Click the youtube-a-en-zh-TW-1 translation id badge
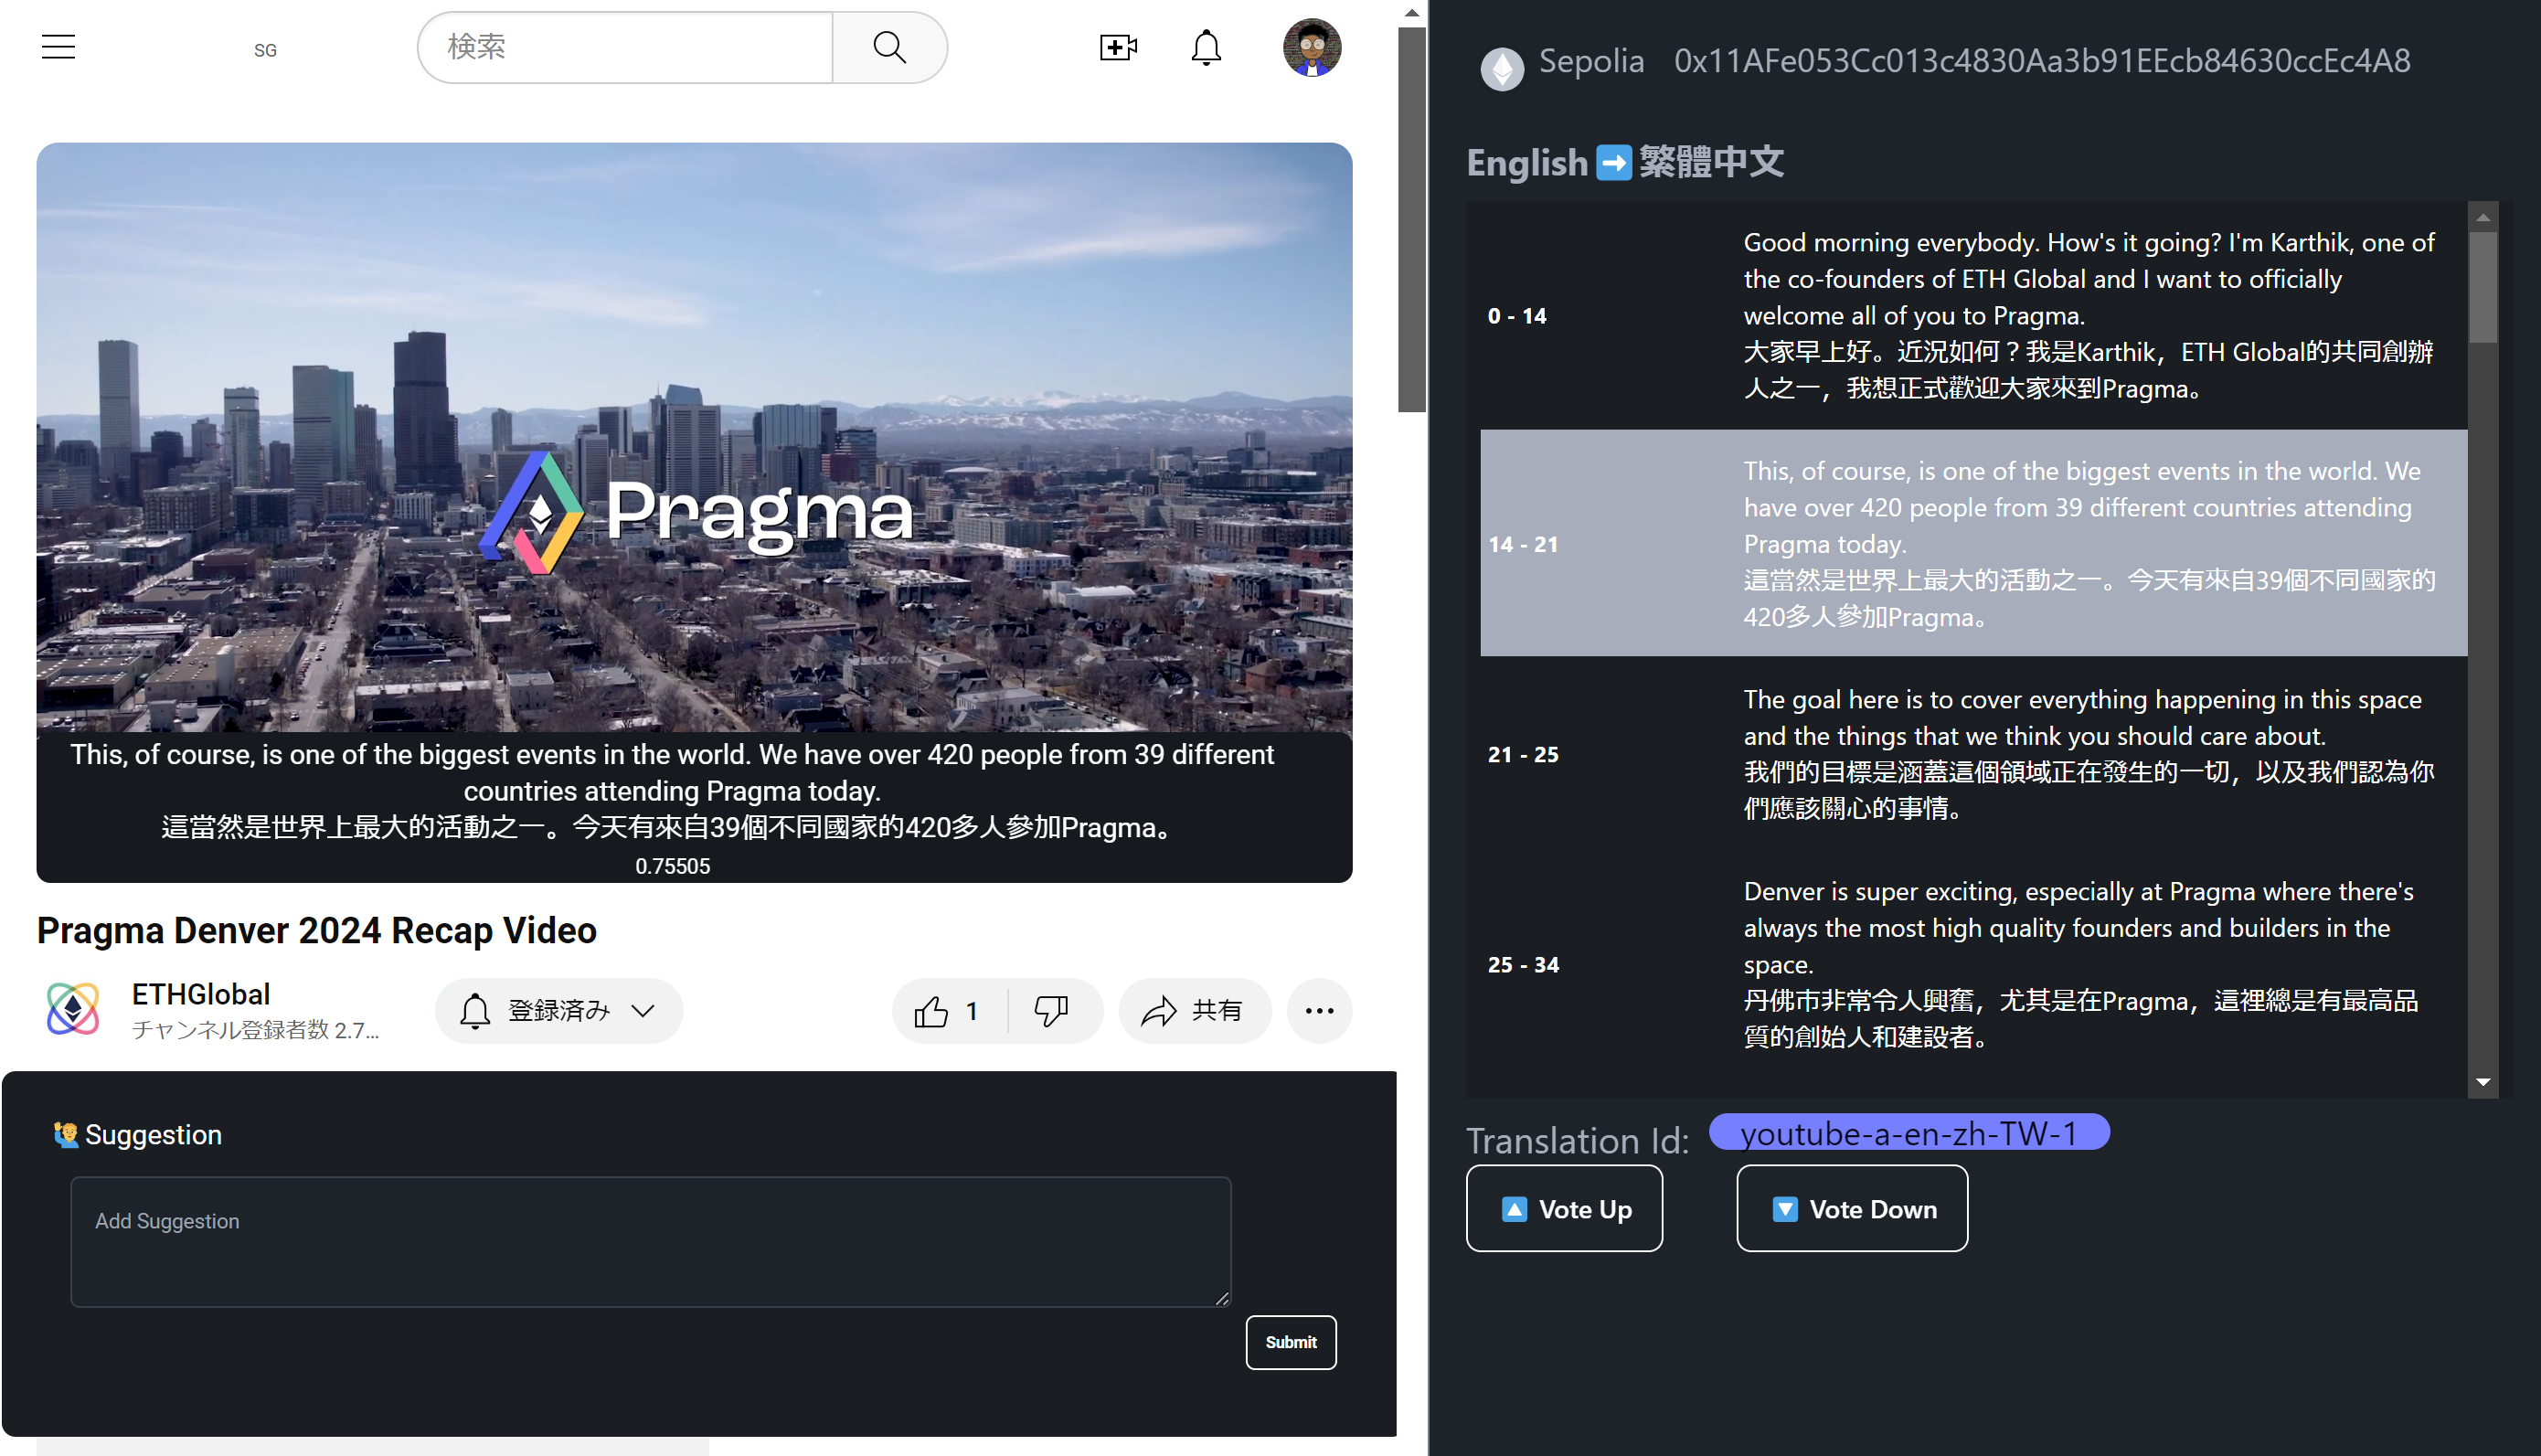Screen dimensions: 2541x1456 (1908, 1132)
